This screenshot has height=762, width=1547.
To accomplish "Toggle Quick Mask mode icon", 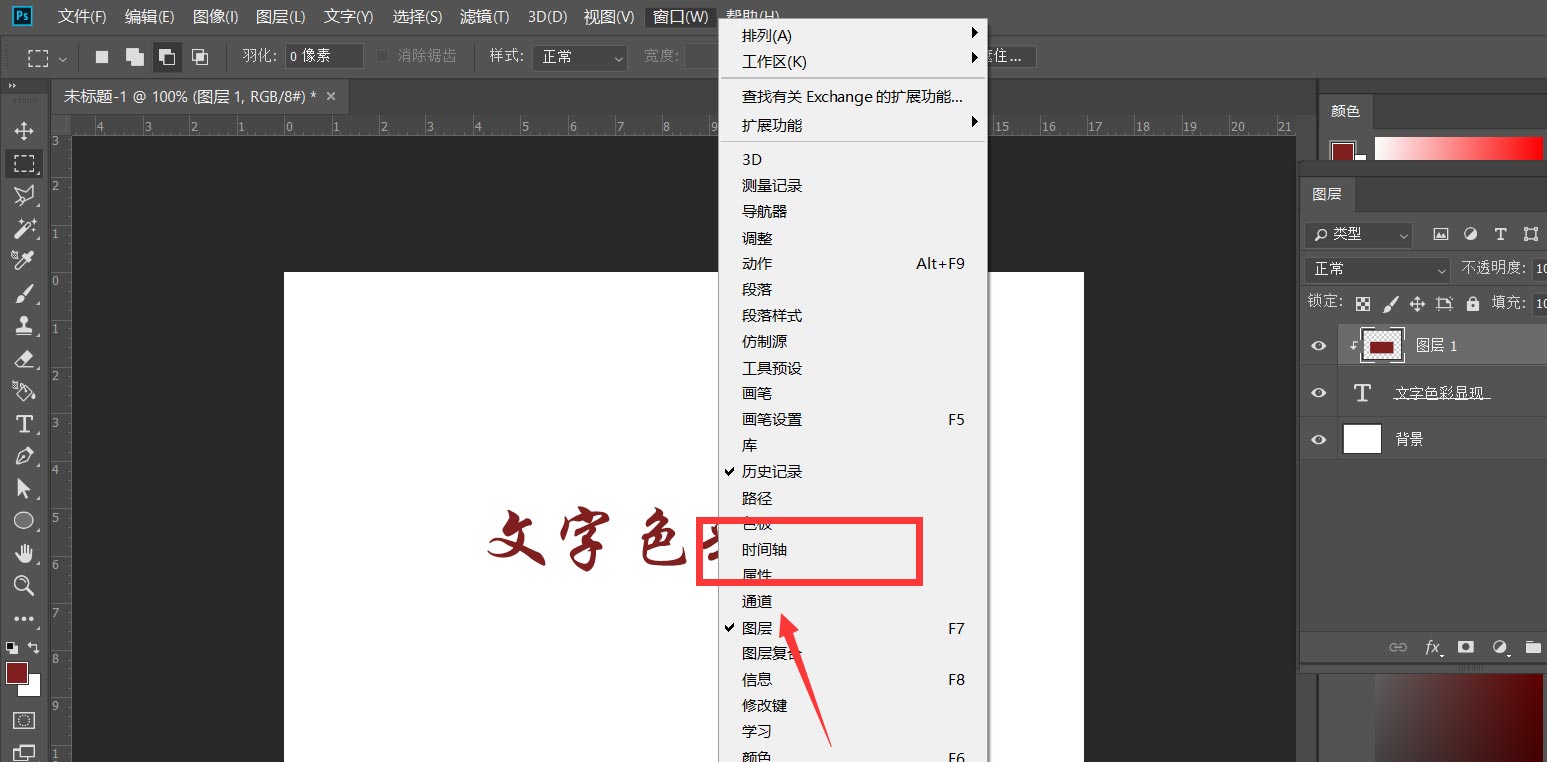I will click(24, 720).
